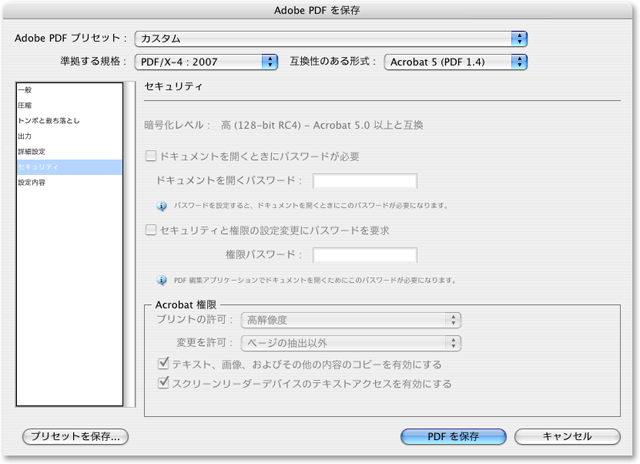Open 互換性のある形式 Acrobat 5 dropdown
The image size is (640, 464).
coord(455,62)
